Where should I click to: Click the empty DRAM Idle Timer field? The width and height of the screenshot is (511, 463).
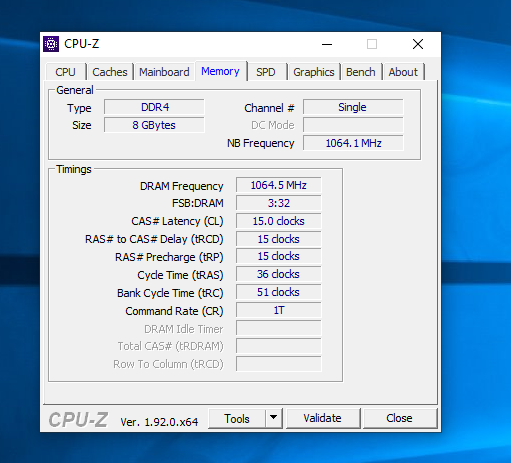coord(279,328)
